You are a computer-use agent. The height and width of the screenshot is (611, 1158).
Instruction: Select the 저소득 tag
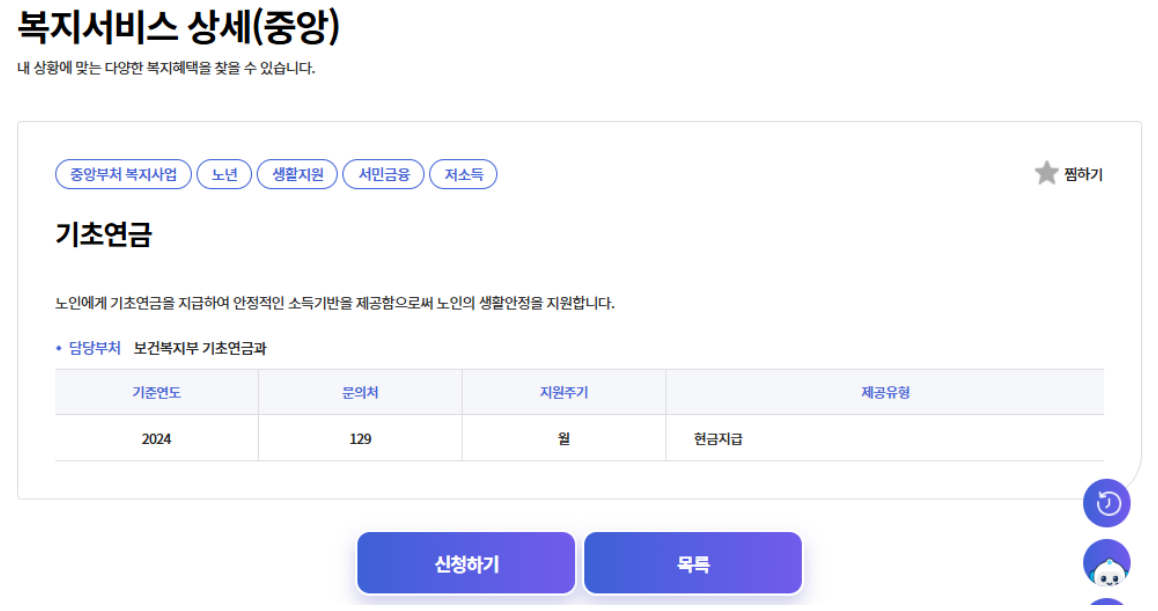click(x=466, y=173)
